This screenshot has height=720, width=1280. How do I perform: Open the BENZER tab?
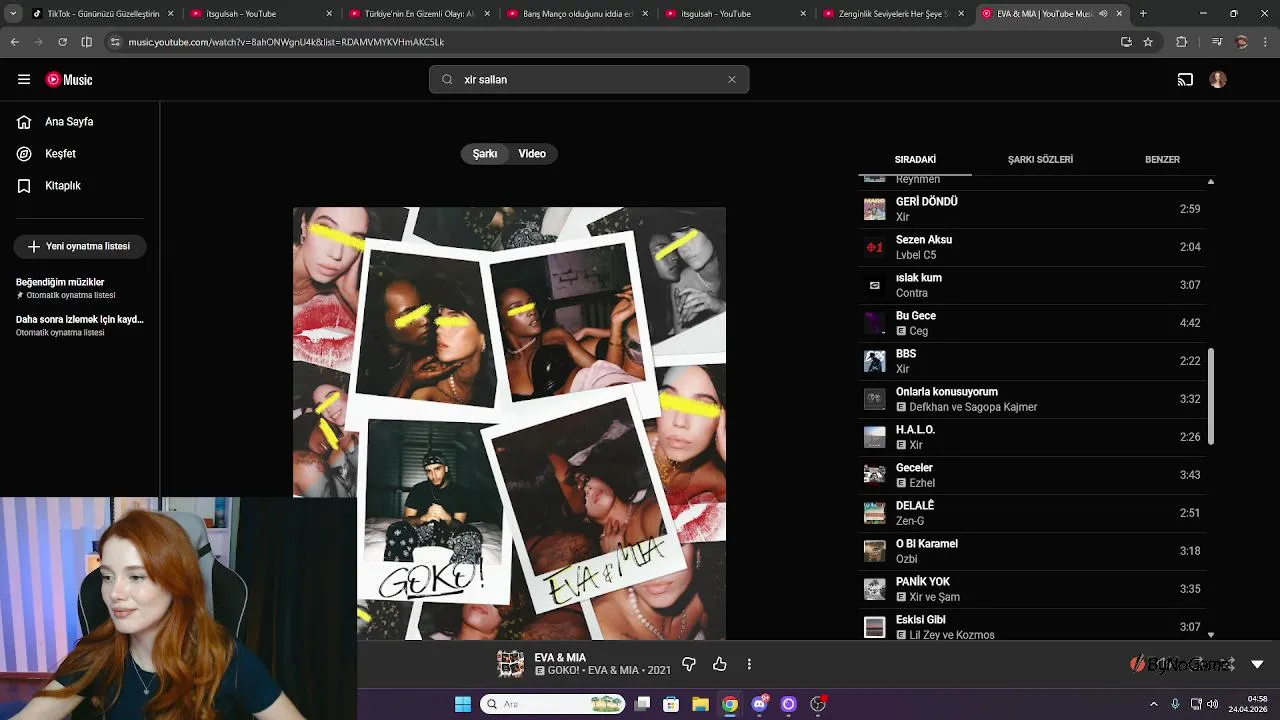click(1162, 160)
